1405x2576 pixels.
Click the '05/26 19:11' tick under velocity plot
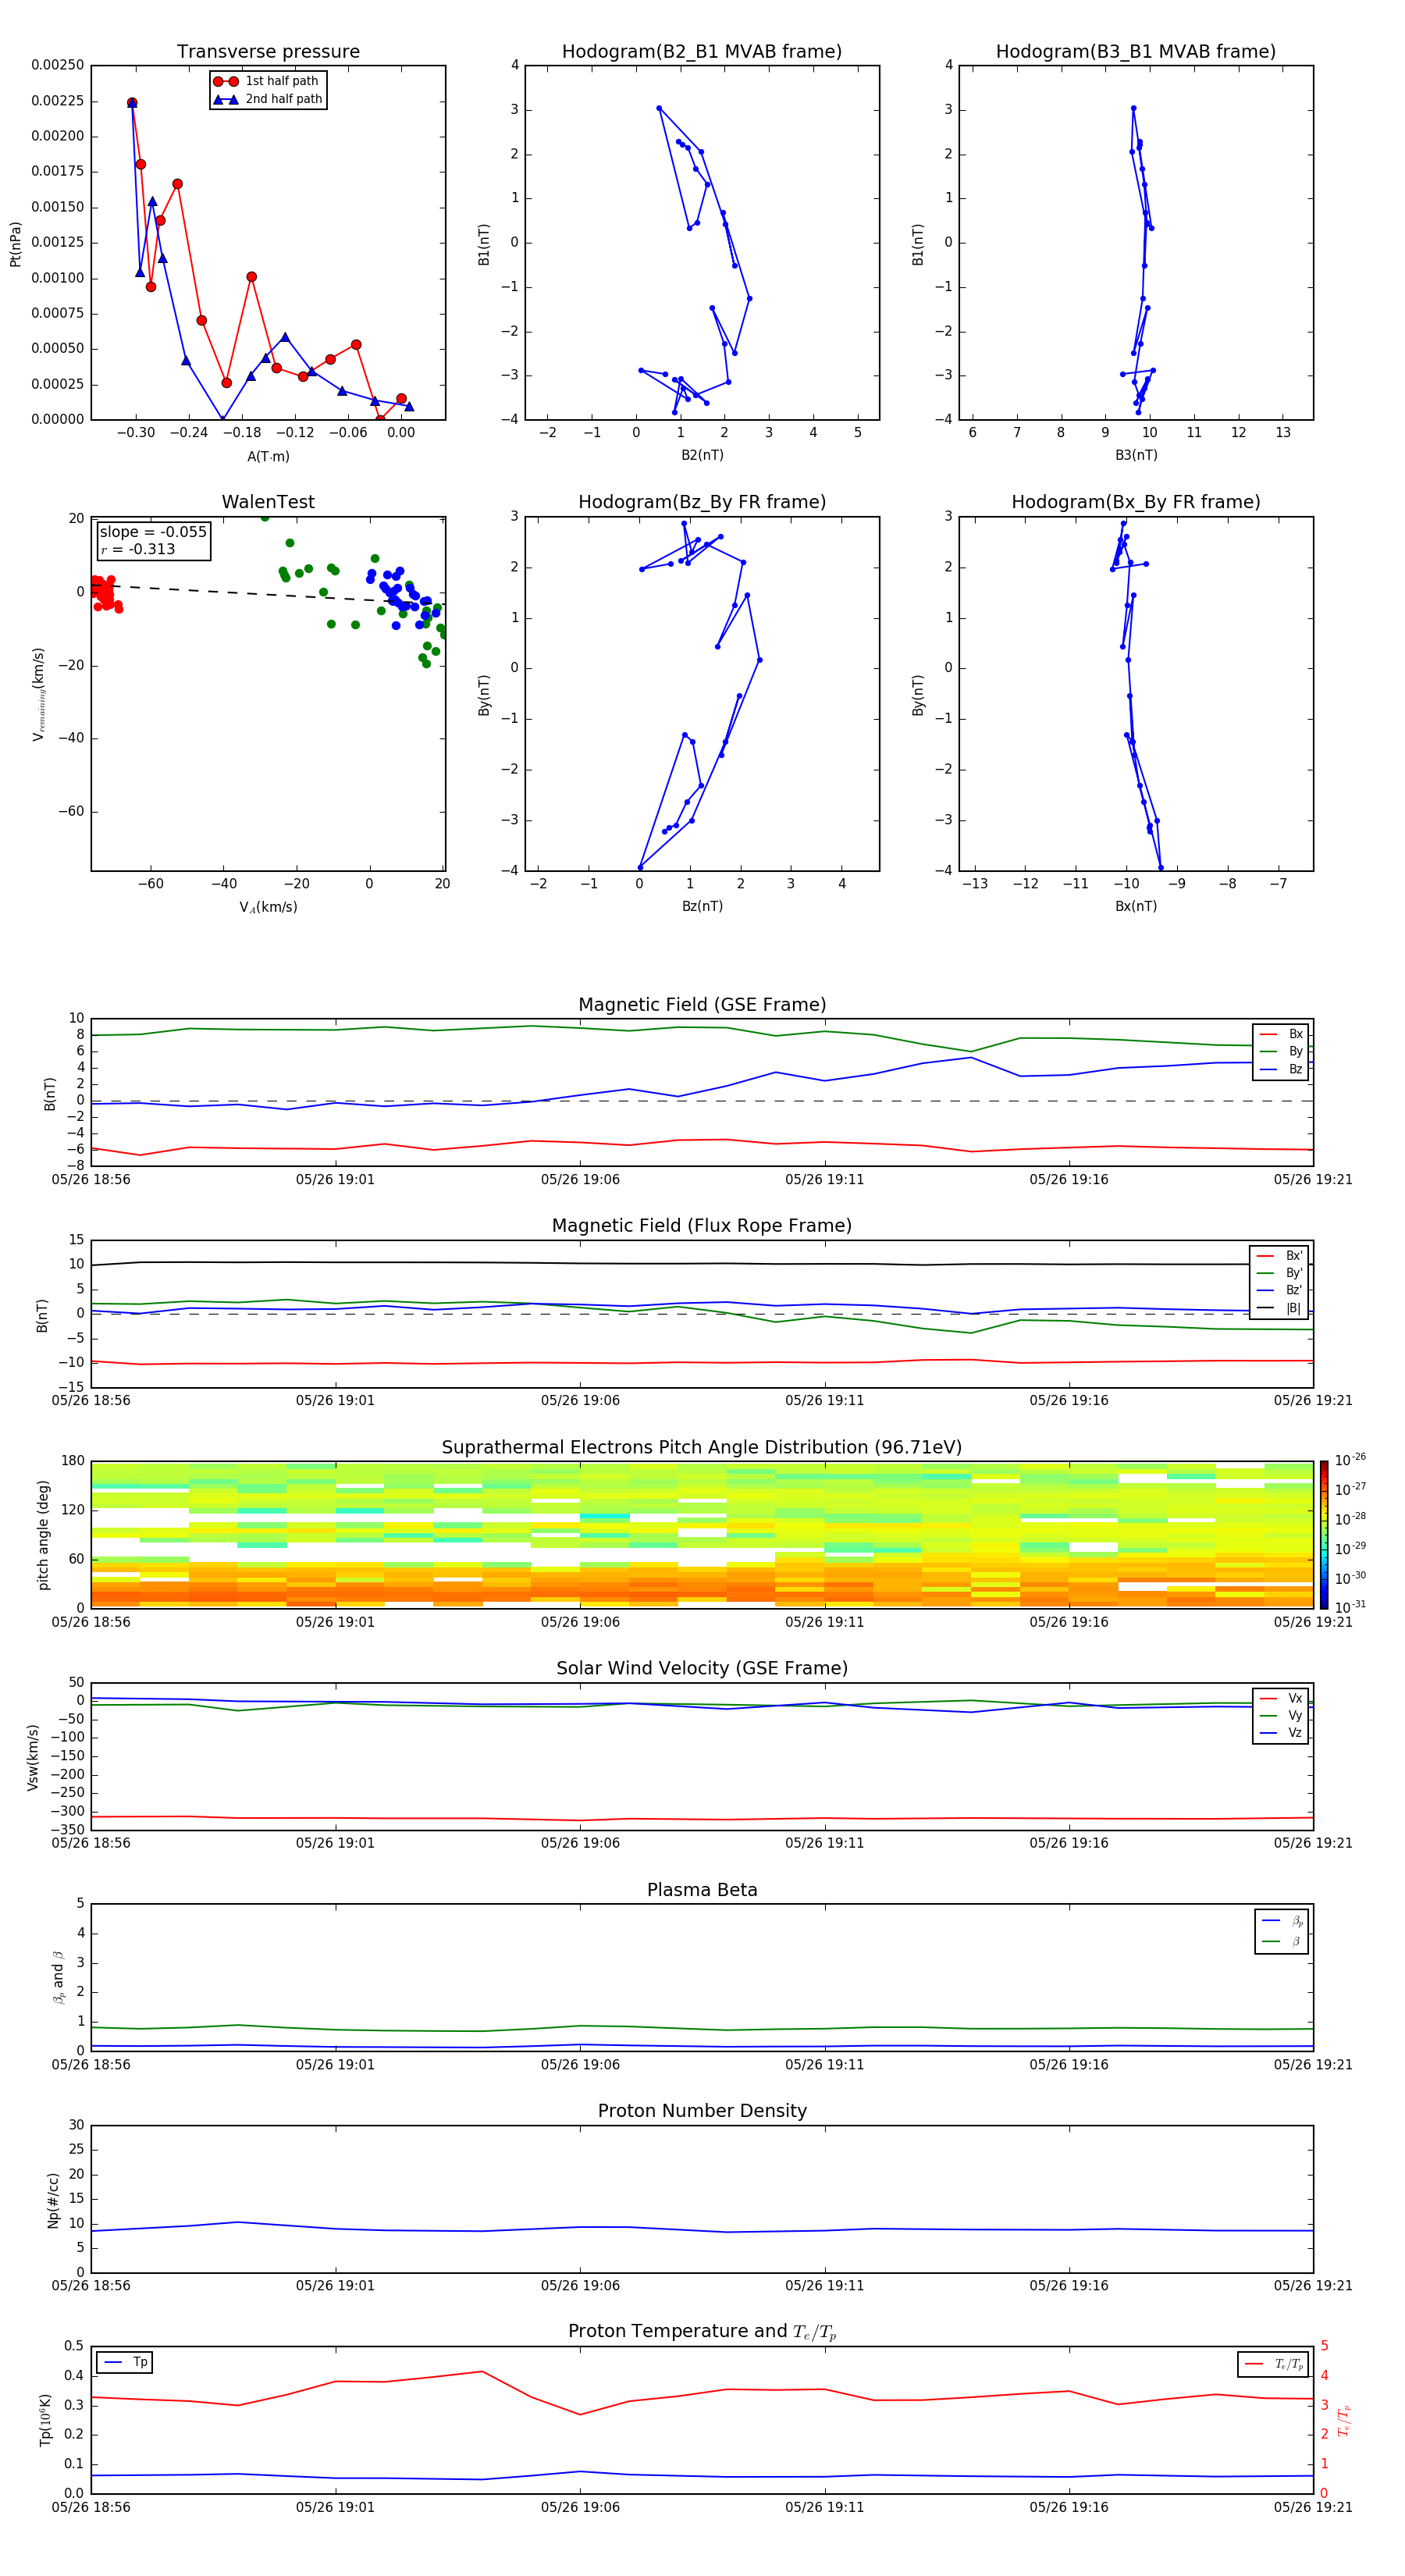[824, 1843]
